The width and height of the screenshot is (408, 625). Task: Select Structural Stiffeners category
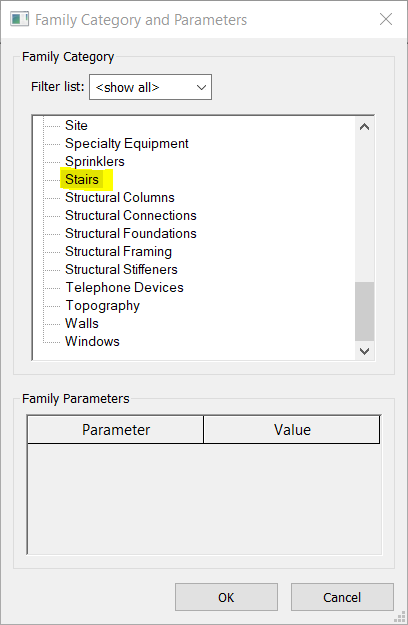click(121, 269)
